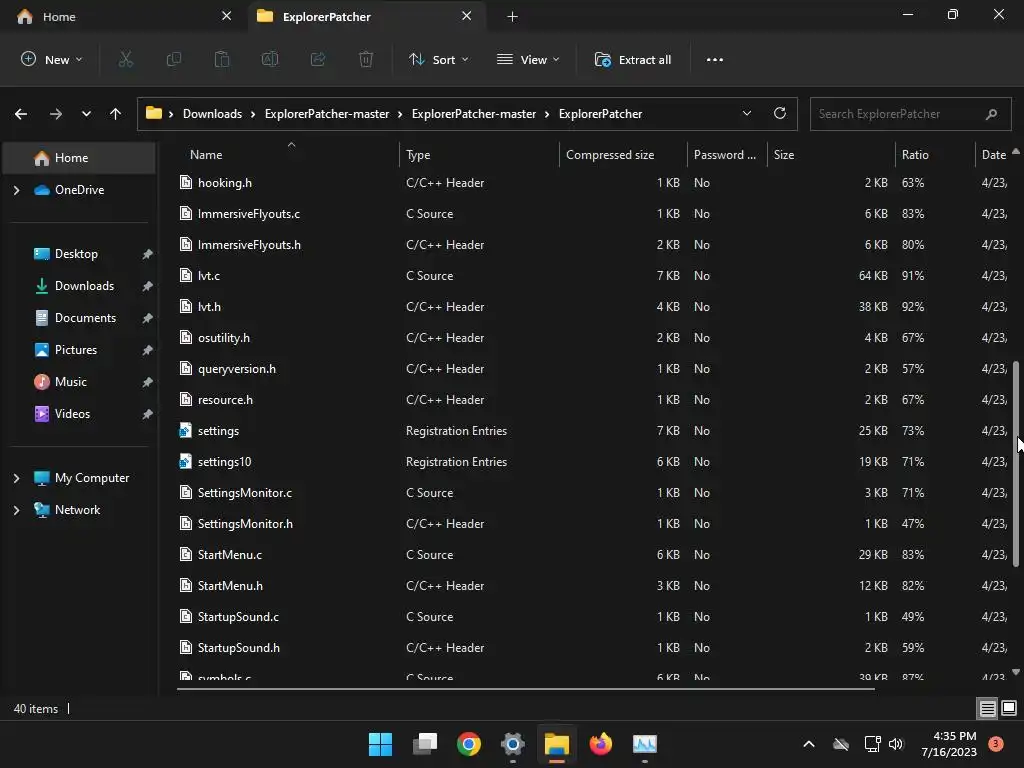Image resolution: width=1024 pixels, height=768 pixels.
Task: Open the New dropdown menu
Action: tap(52, 59)
